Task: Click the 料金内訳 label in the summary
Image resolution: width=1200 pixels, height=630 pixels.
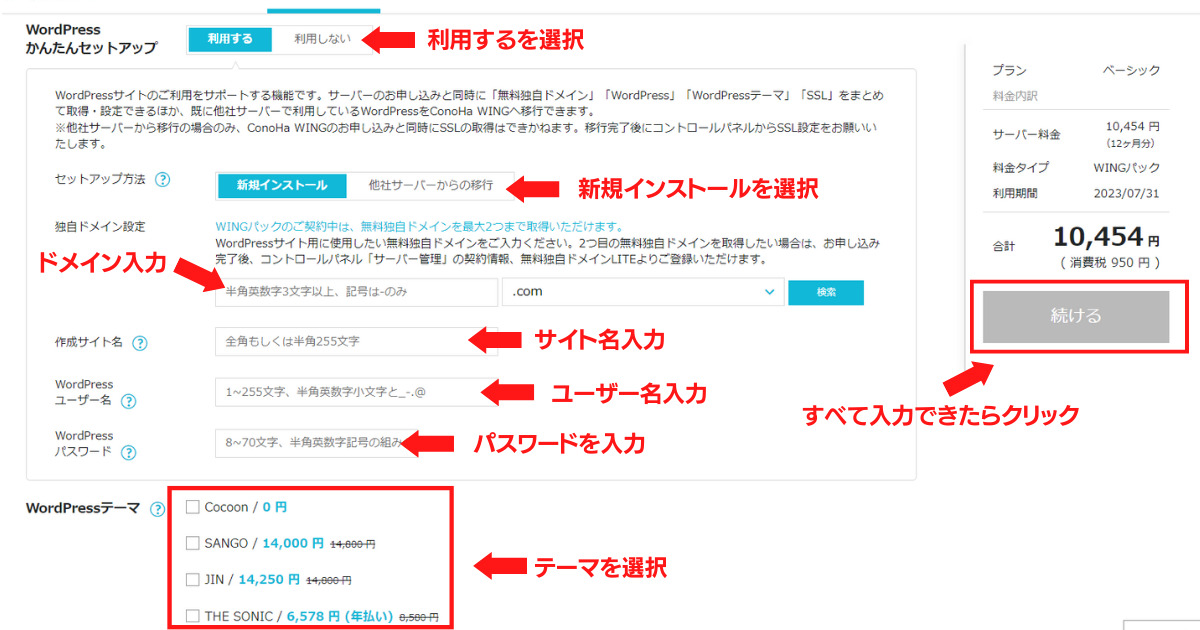Action: [x=1015, y=96]
